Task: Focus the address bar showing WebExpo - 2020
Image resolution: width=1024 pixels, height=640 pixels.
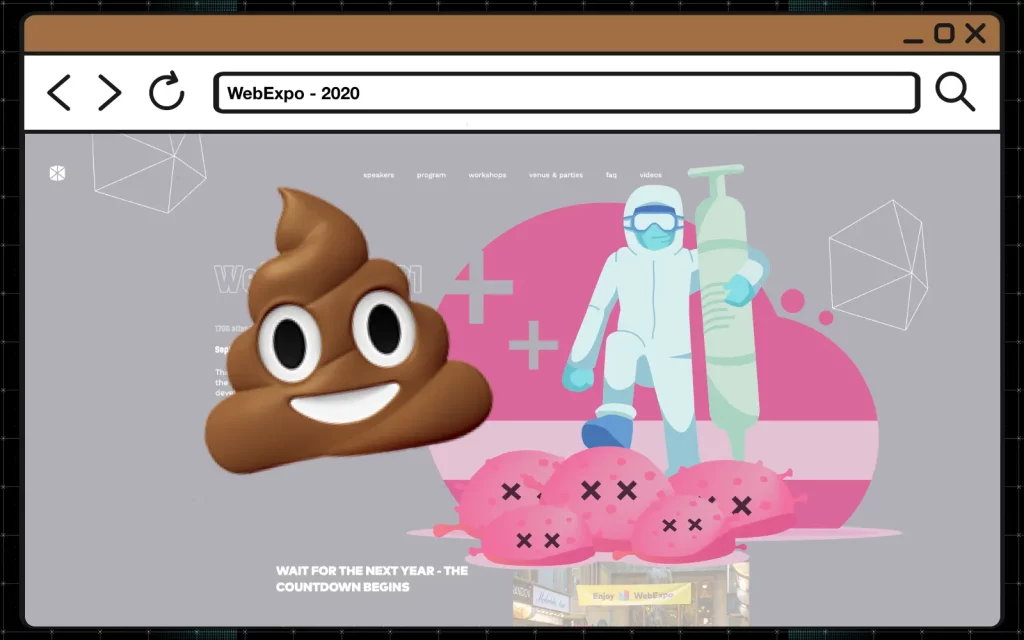Action: pos(566,93)
